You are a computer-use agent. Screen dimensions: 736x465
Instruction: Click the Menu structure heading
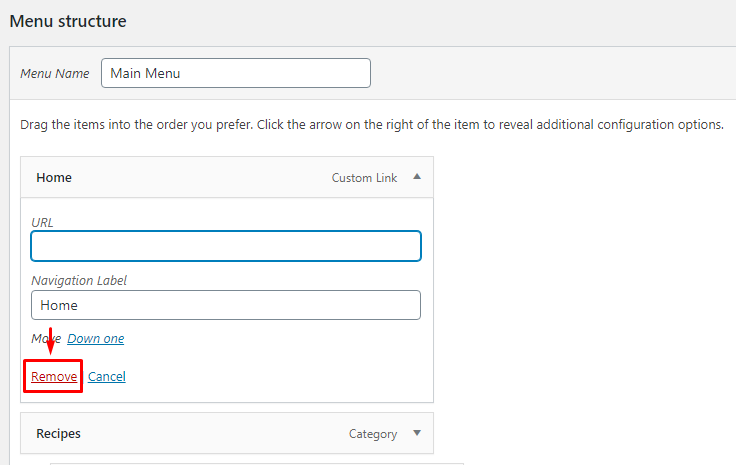pos(68,20)
